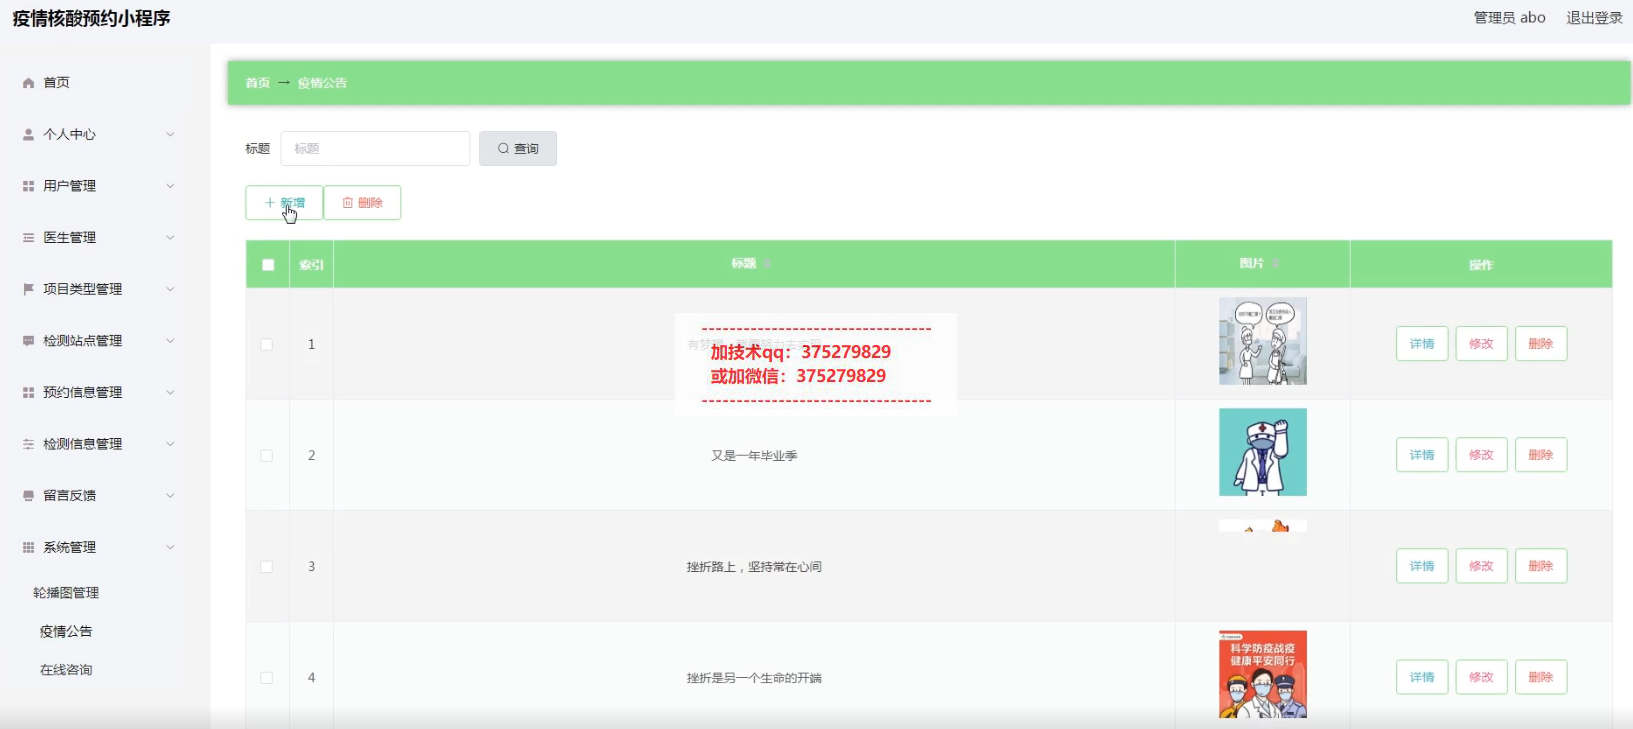
Task: Check the checkbox for row 2 又是一年毕业季
Action: (267, 456)
